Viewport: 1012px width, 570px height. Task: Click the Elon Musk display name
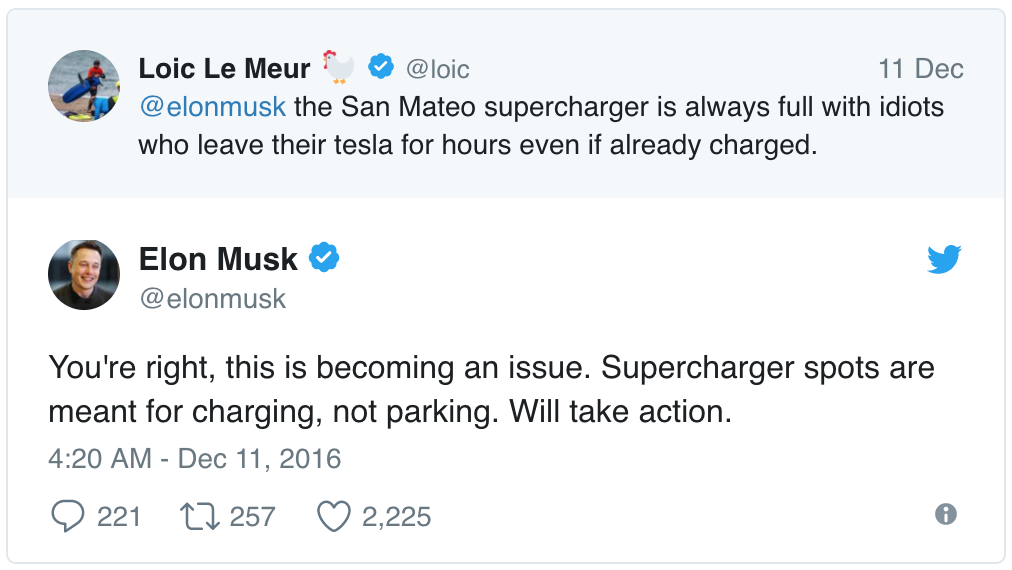pyautogui.click(x=218, y=260)
